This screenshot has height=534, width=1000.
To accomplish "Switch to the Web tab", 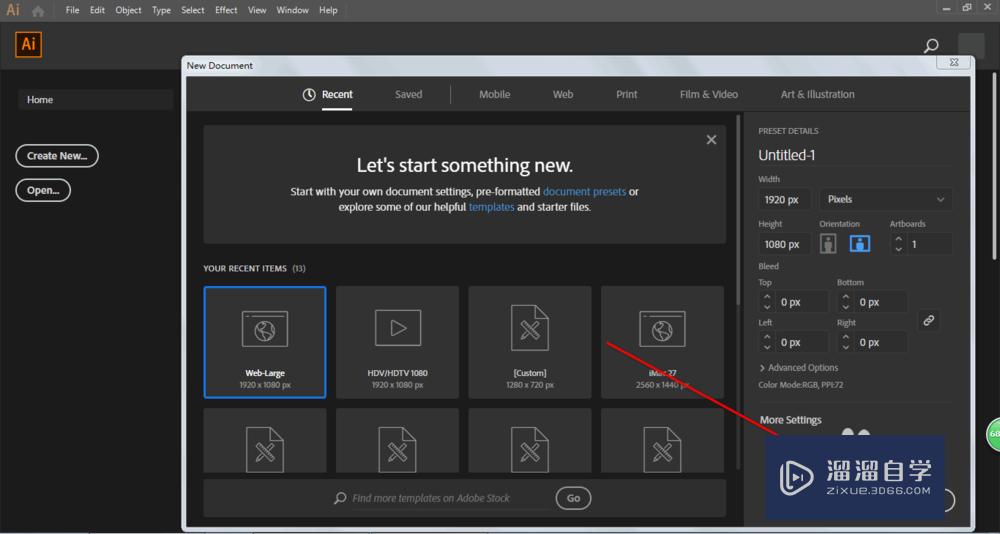I will [562, 94].
